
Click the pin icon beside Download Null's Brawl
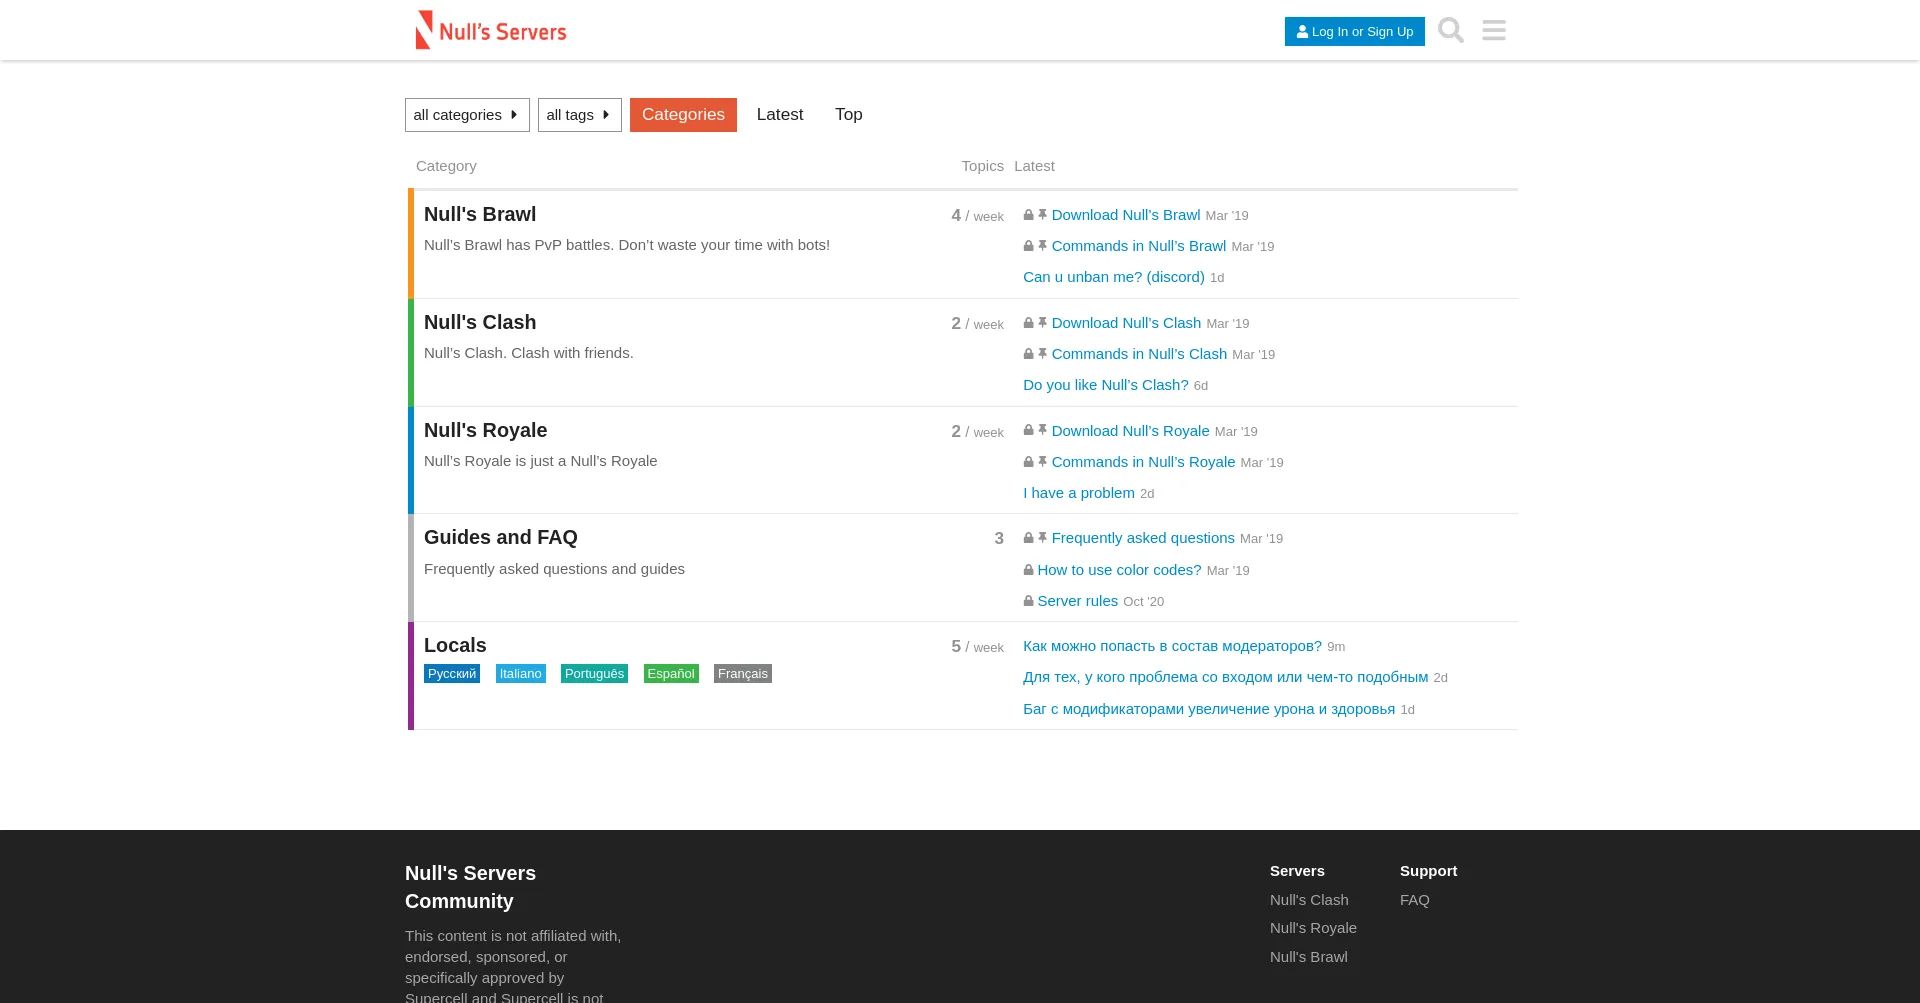[1042, 215]
